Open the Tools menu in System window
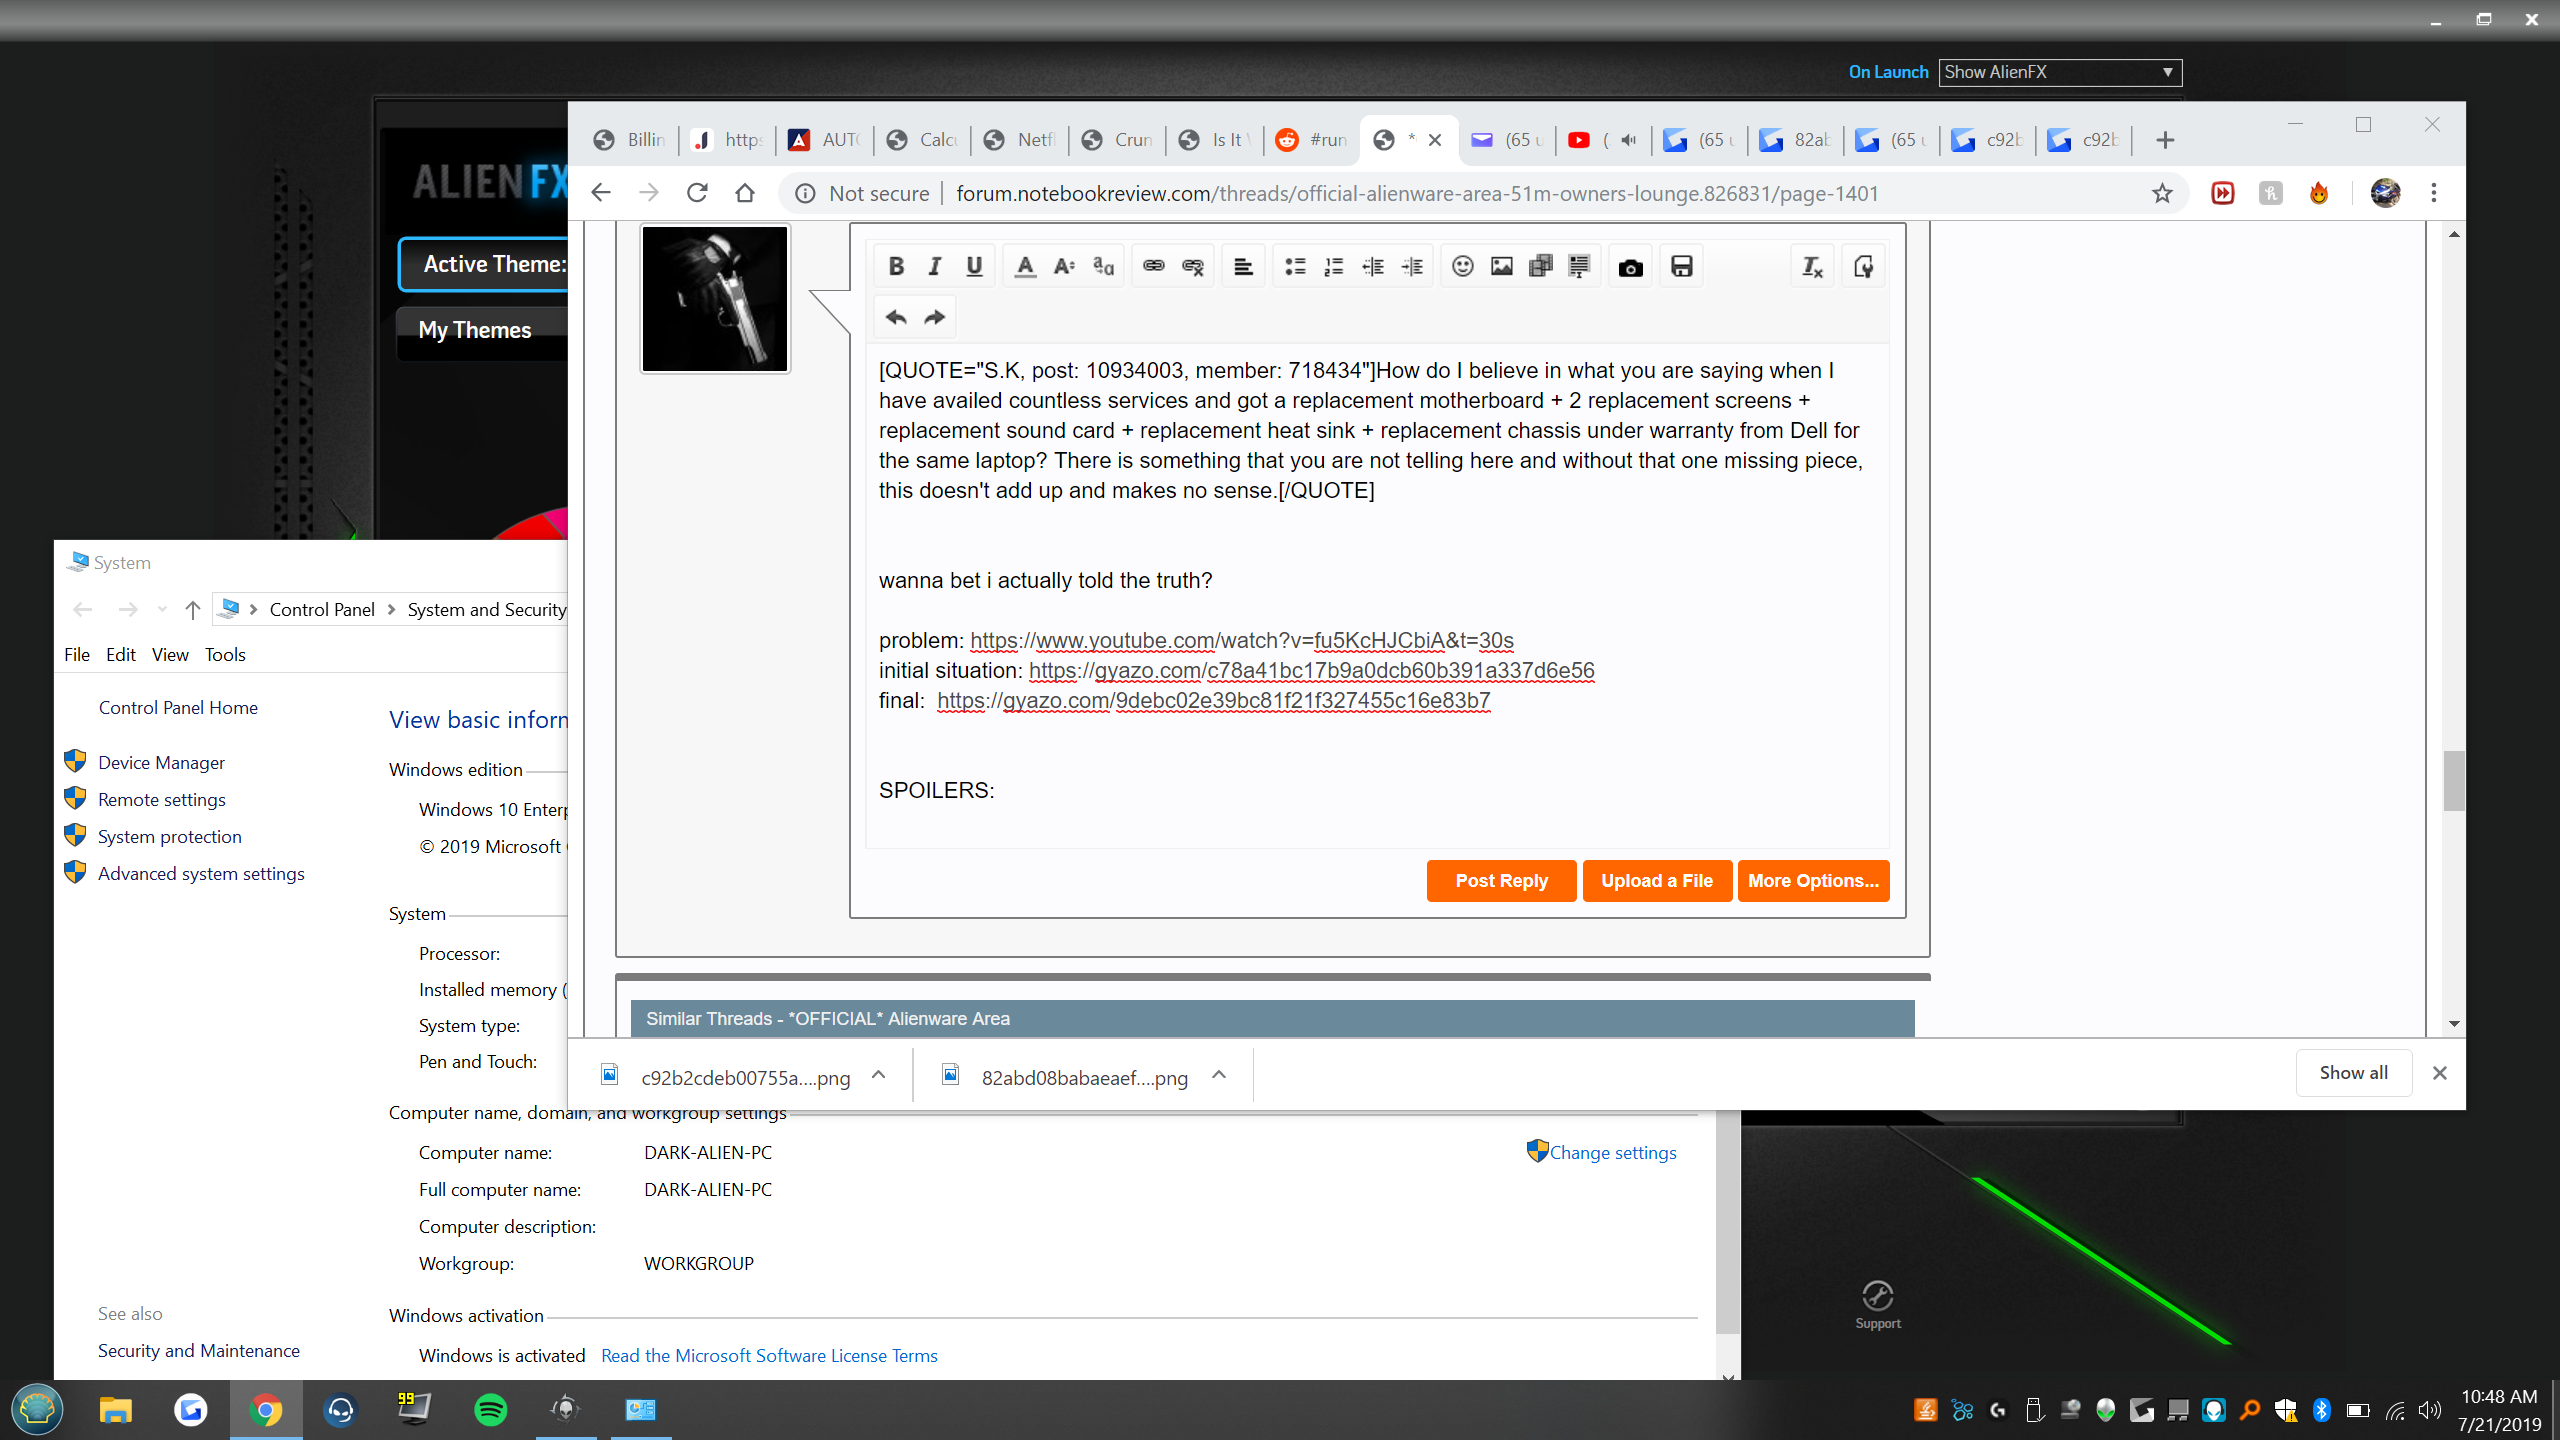The image size is (2560, 1440). [225, 654]
